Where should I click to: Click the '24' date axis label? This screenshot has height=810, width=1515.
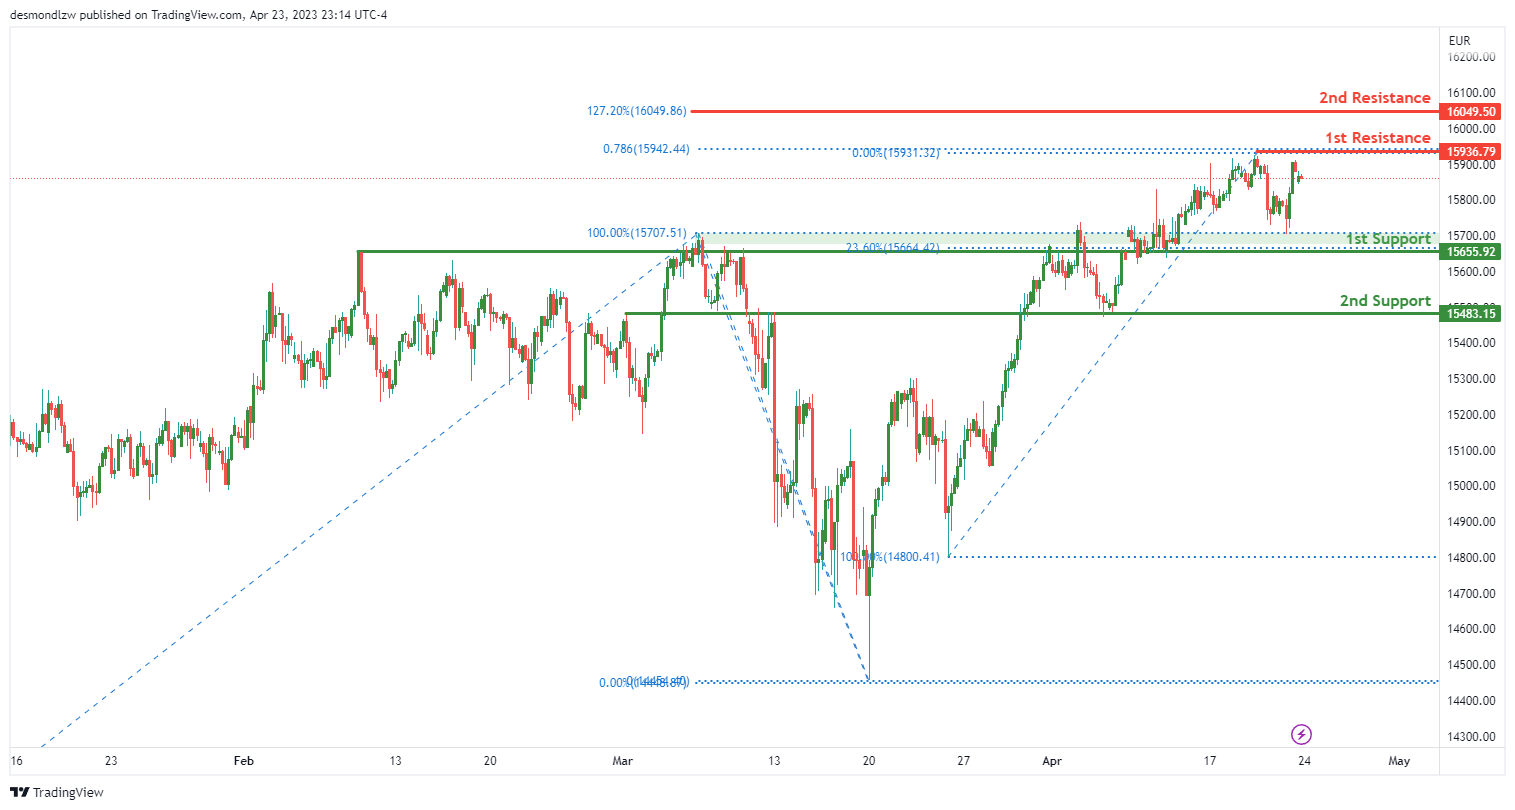[1304, 761]
